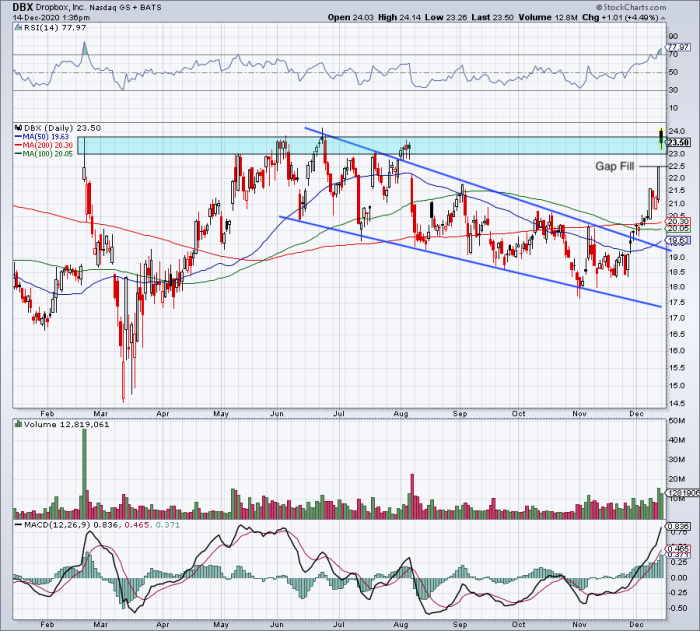Select the MA(200) red legend marker
The width and height of the screenshot is (700, 631).
pyautogui.click(x=18, y=144)
